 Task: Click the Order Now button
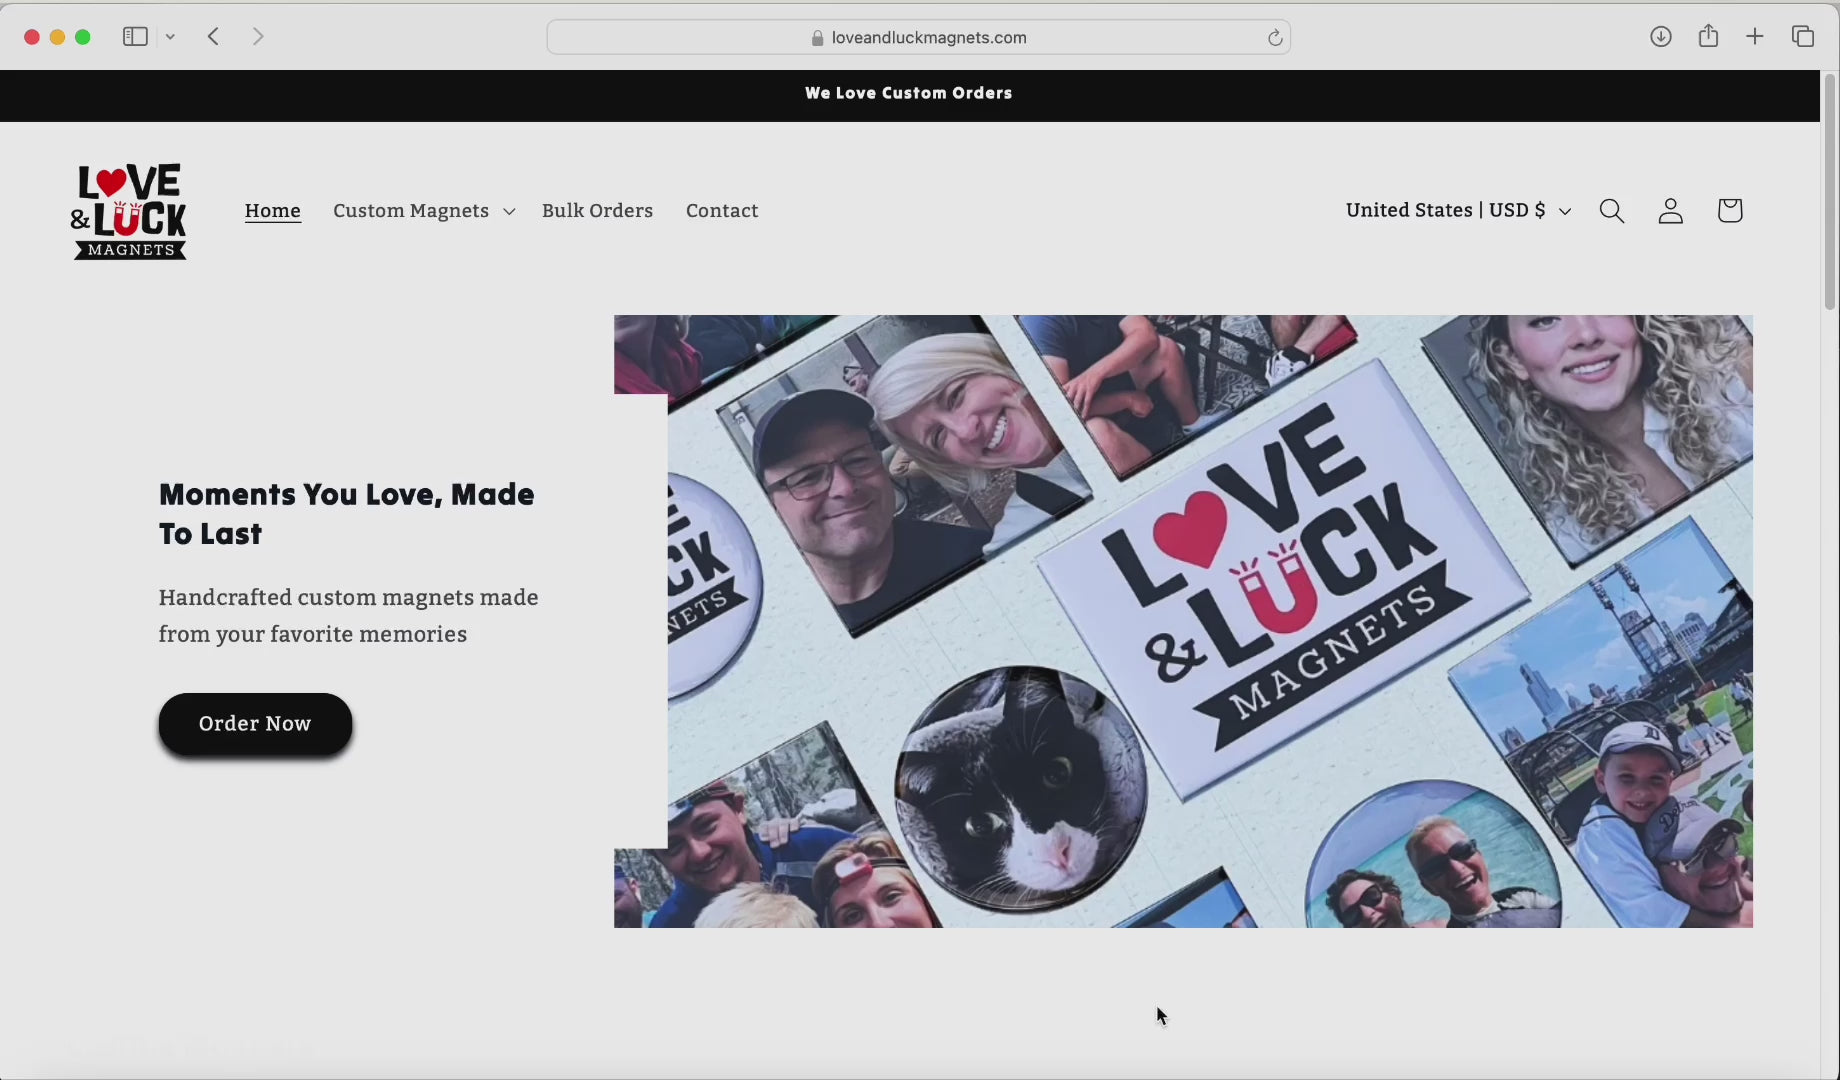point(255,724)
